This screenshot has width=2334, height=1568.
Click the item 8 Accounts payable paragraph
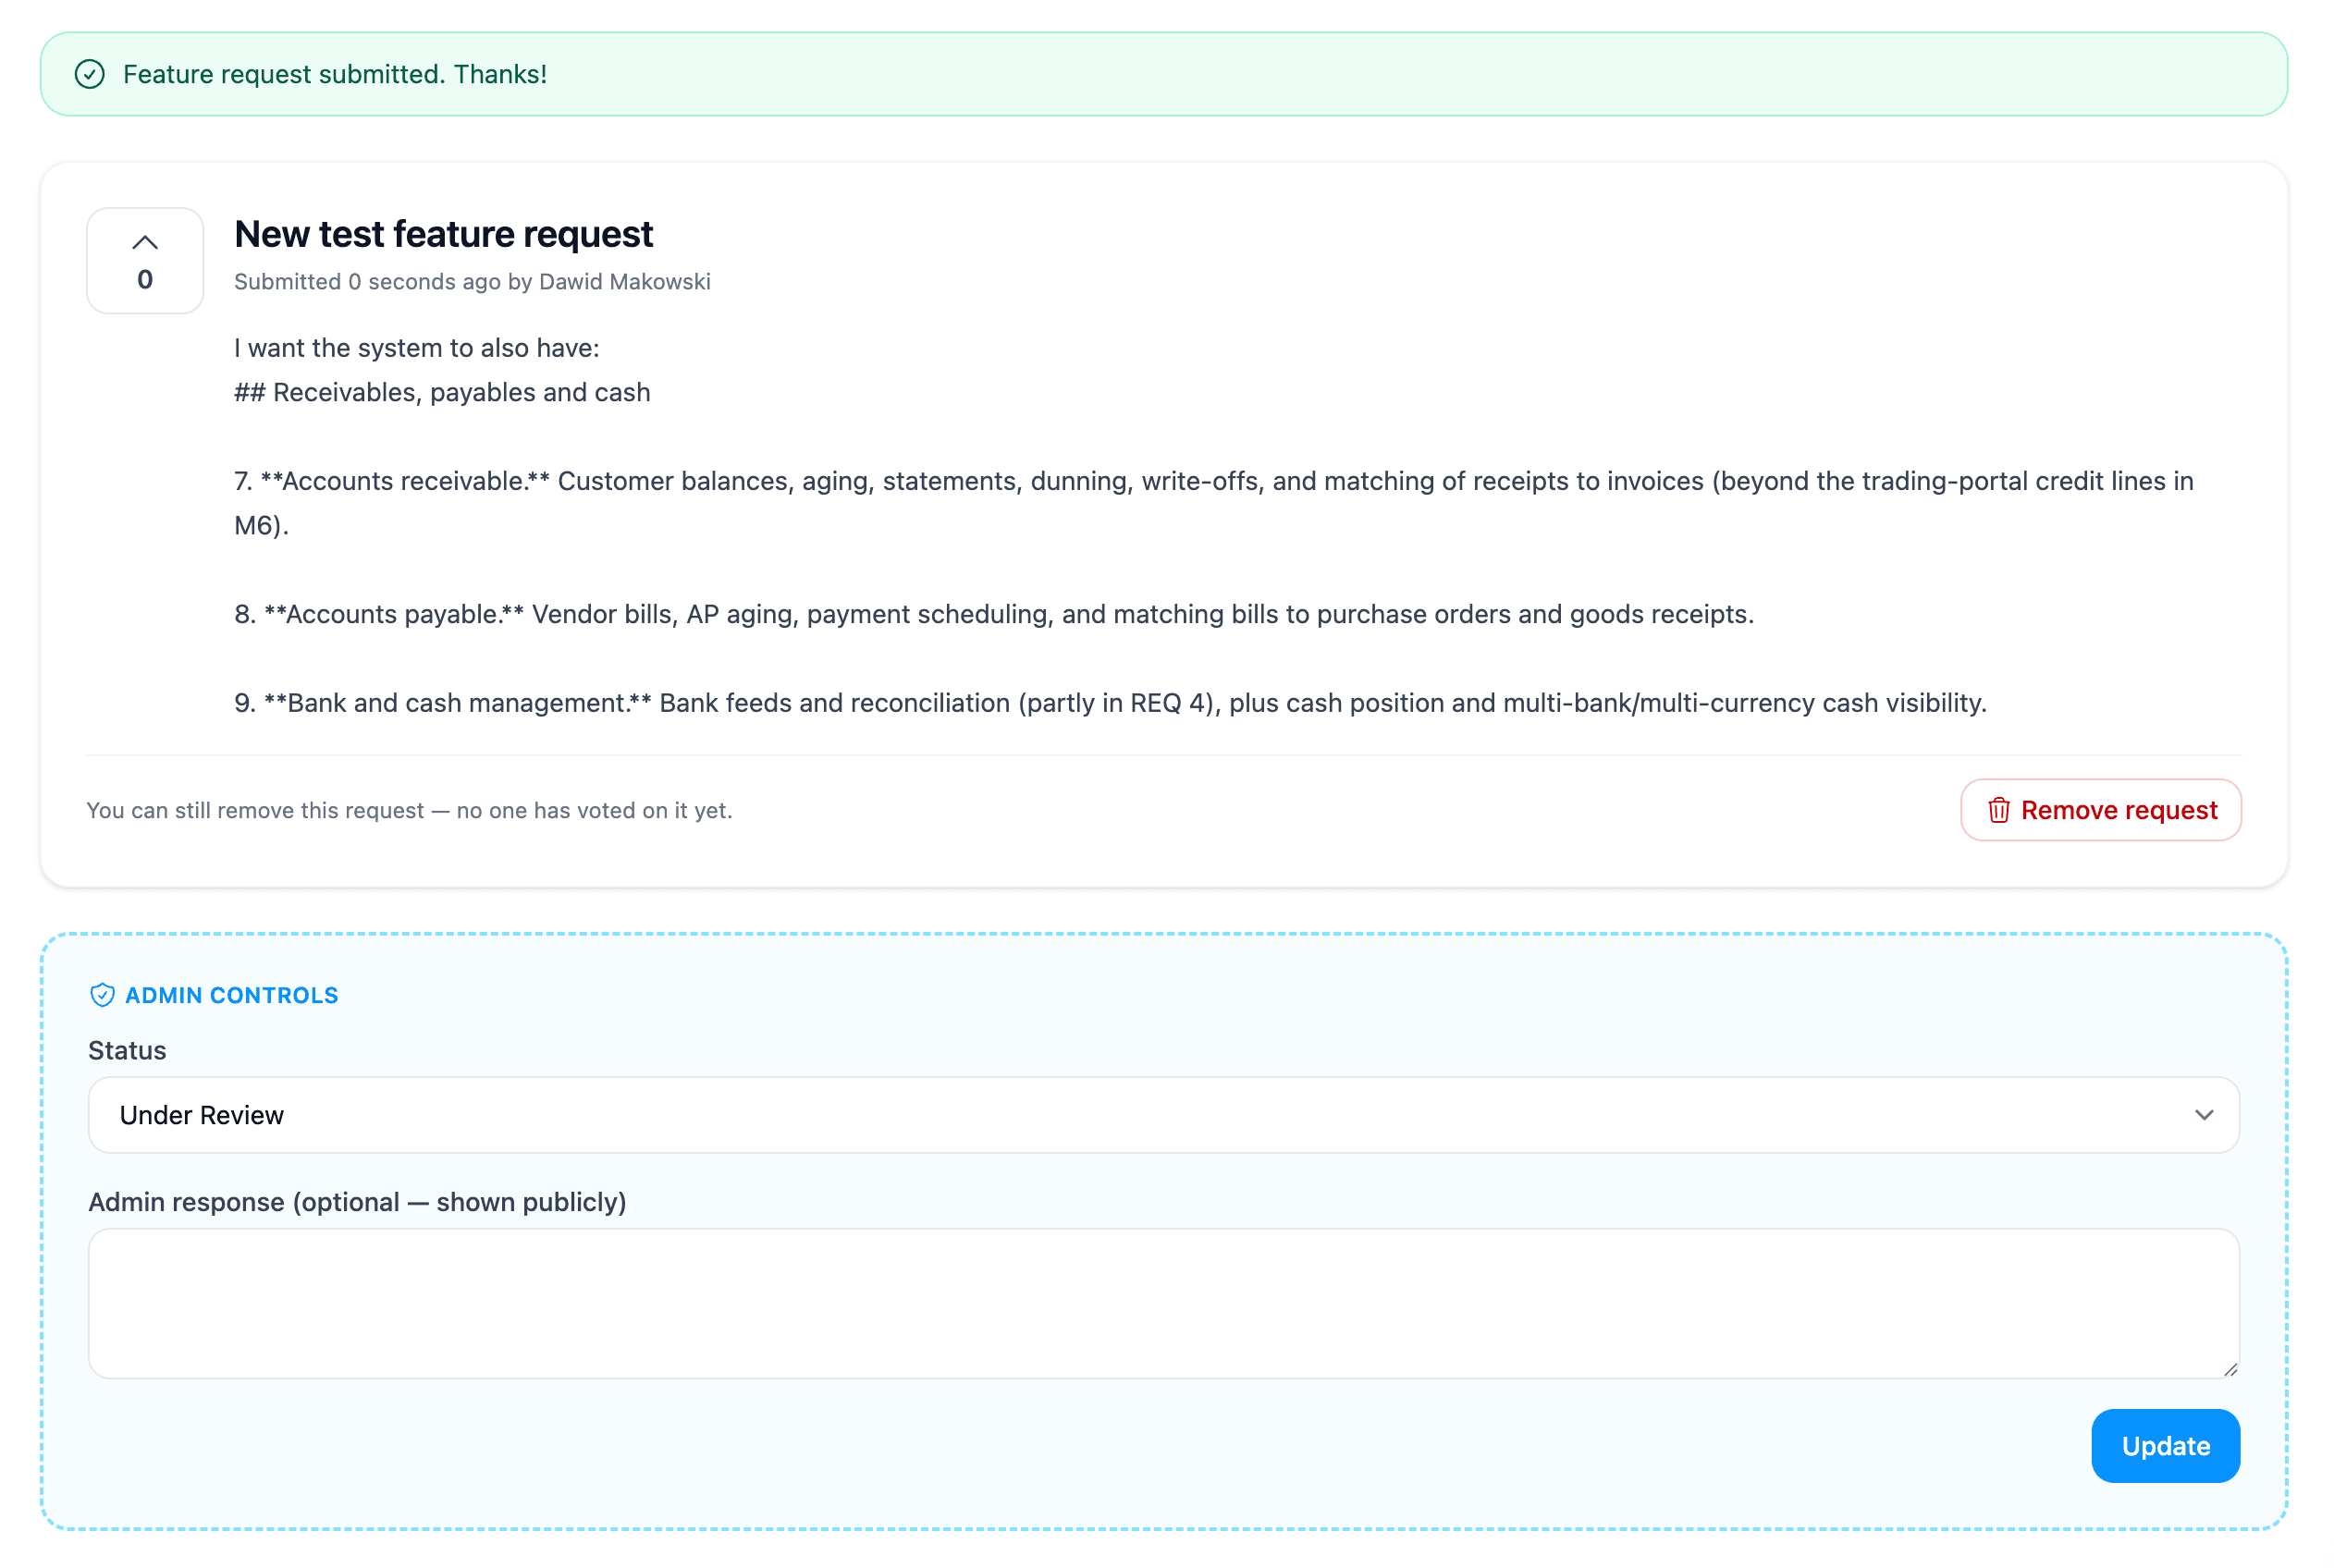coord(994,614)
